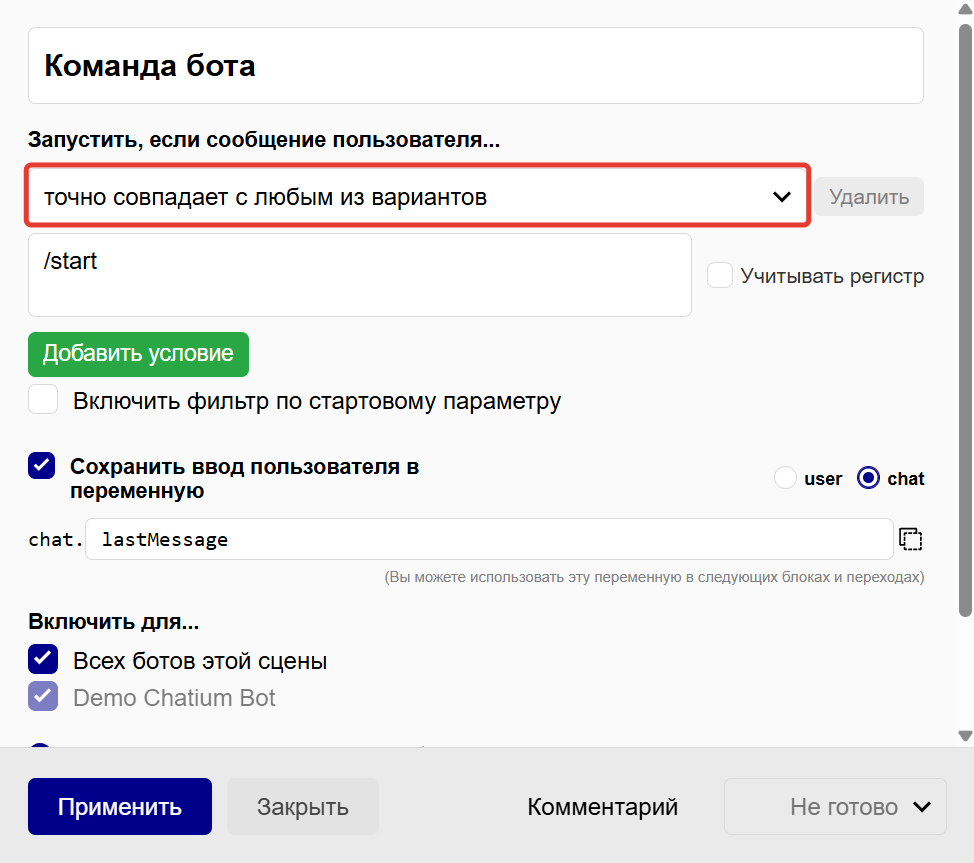The image size is (974, 863).
Task: Click the "Применить" button
Action: coord(120,806)
